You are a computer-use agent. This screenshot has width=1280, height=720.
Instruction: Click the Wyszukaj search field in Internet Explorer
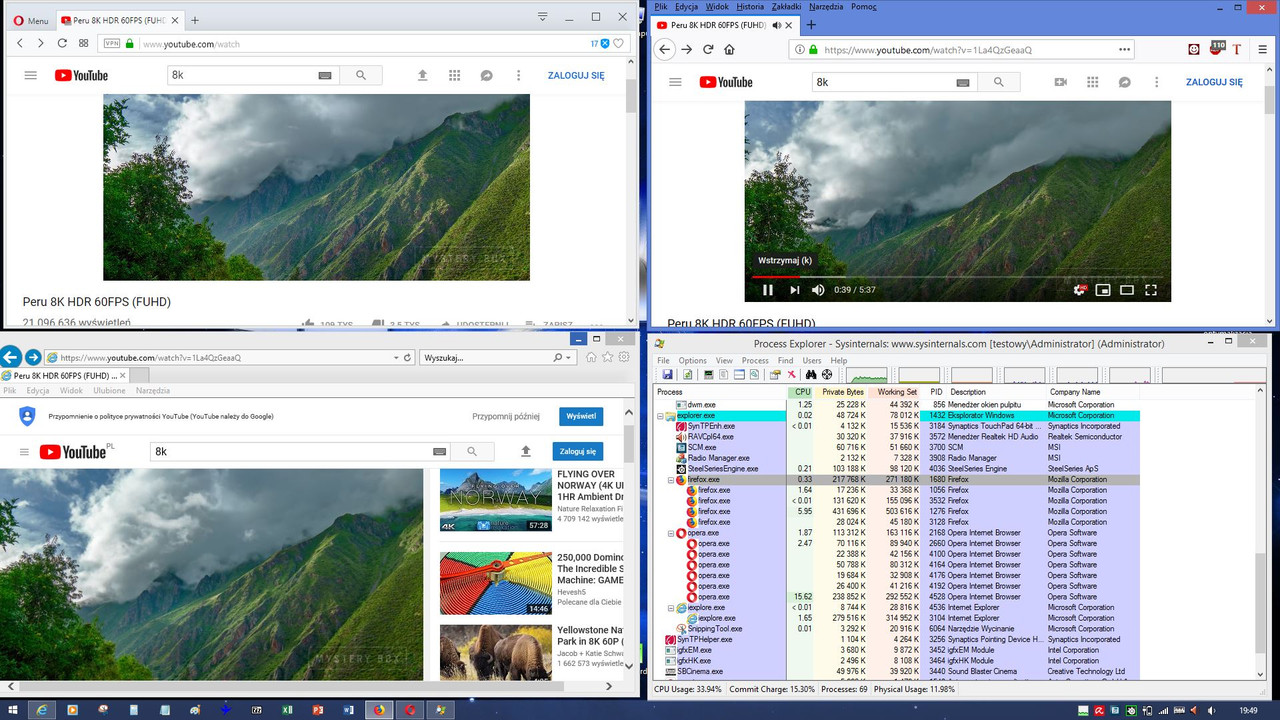(485, 357)
